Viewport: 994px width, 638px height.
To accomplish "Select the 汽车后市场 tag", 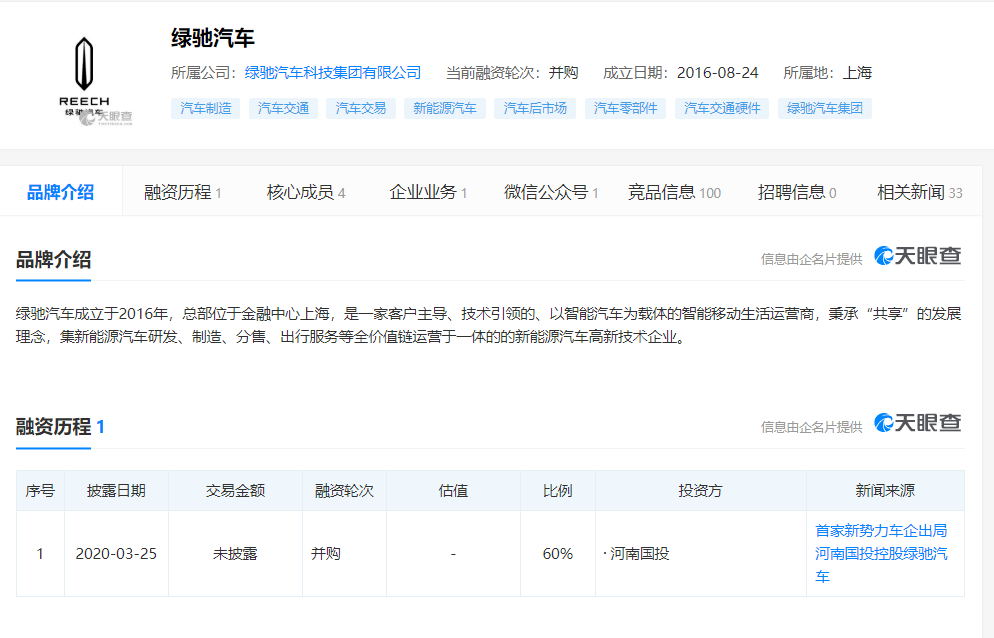I will pos(535,108).
